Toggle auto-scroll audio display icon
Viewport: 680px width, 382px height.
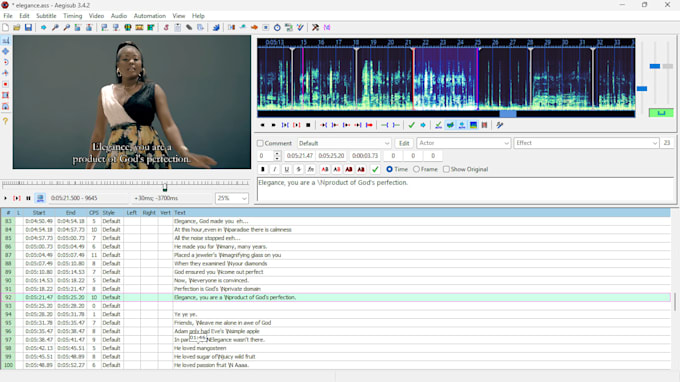point(462,125)
